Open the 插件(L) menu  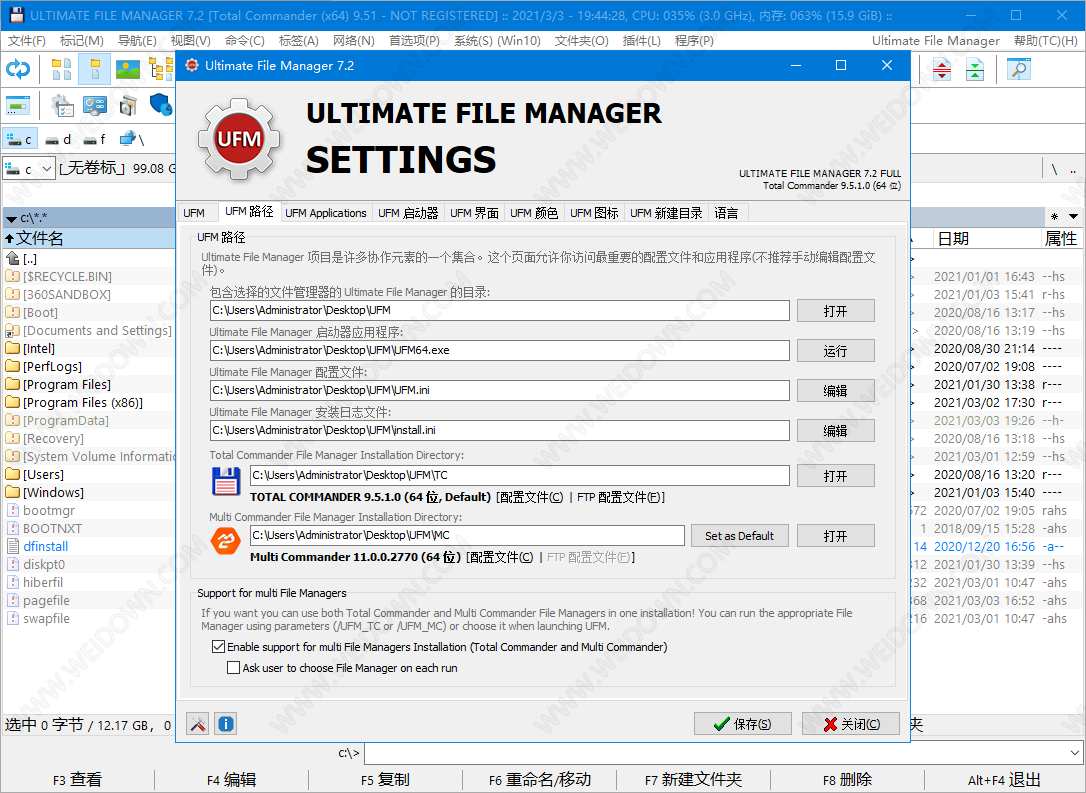[642, 41]
